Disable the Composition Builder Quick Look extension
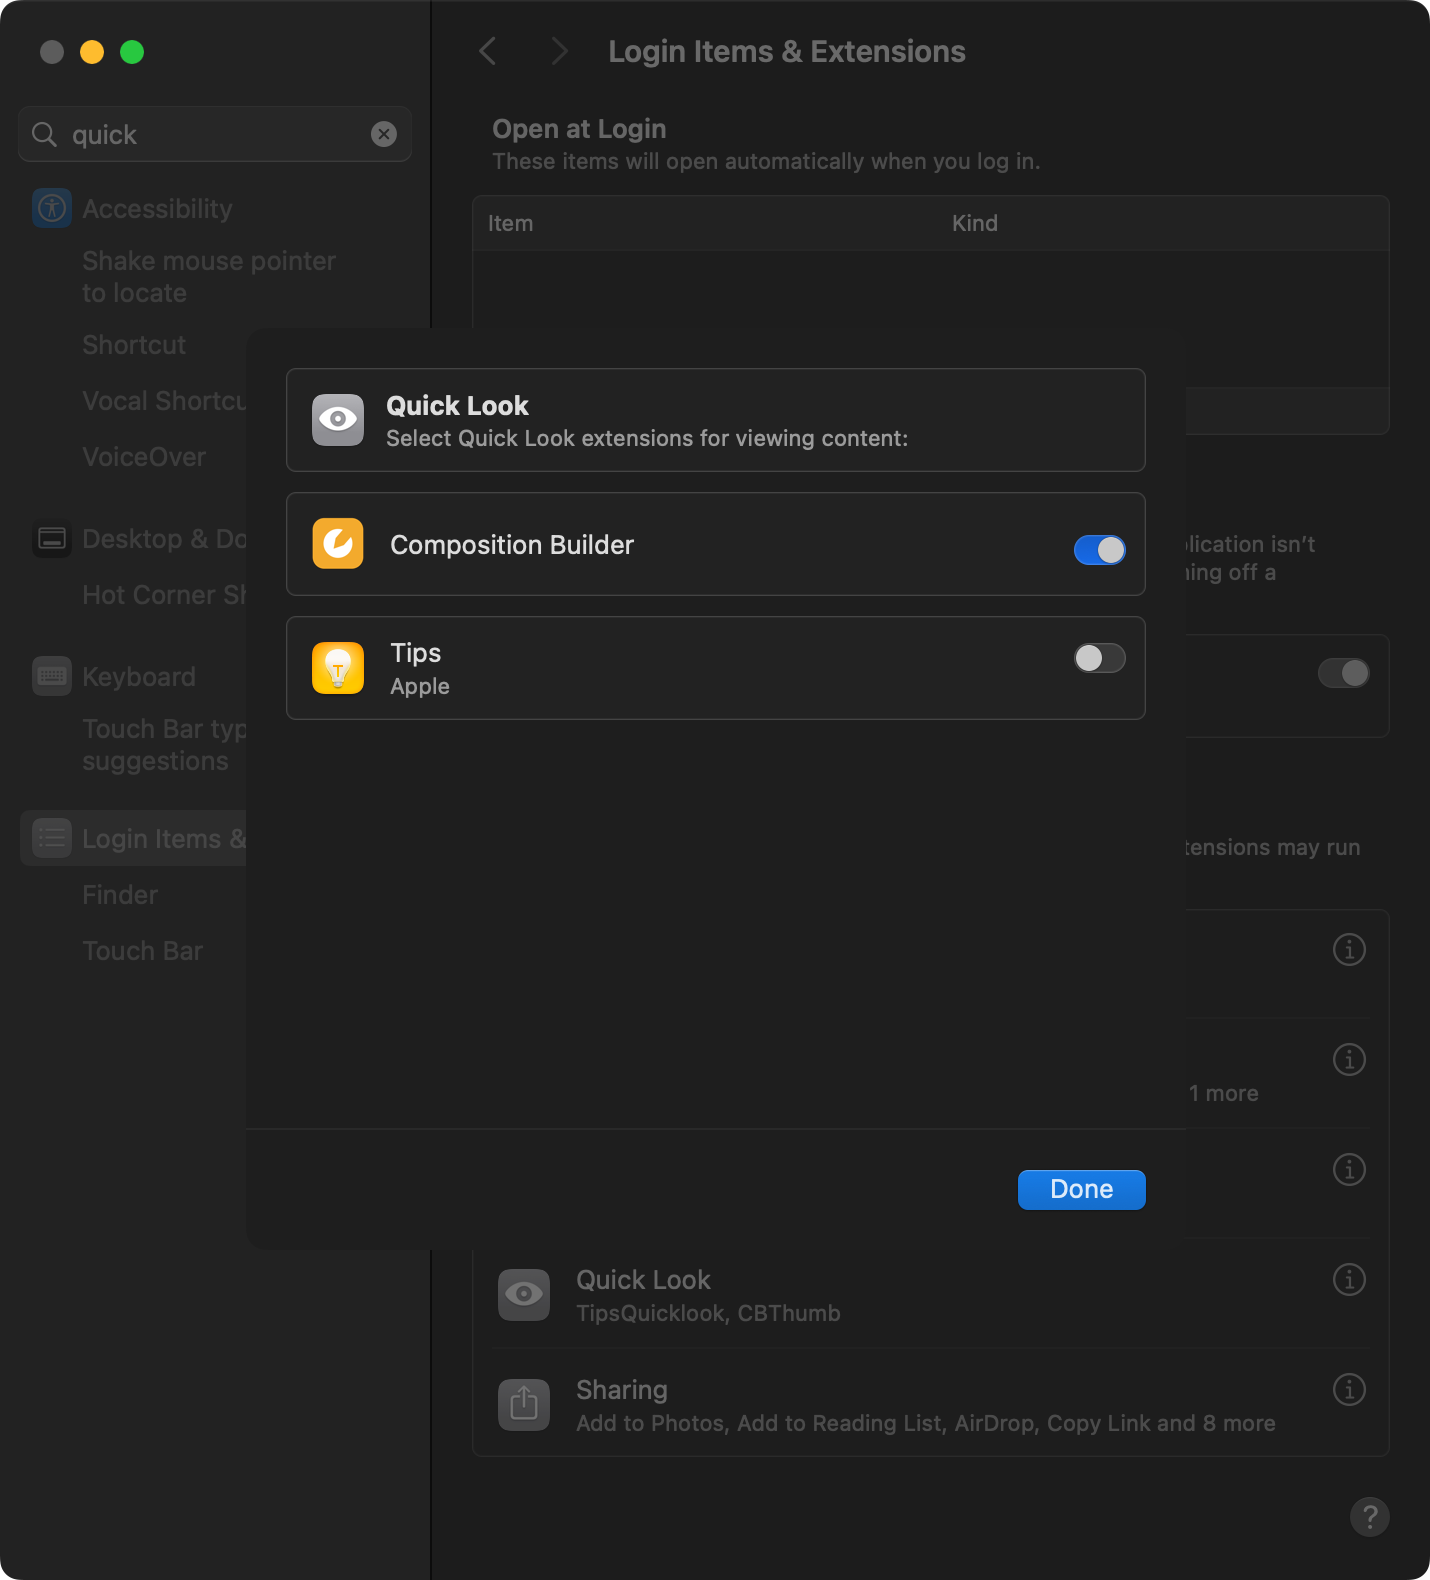Screen dimensions: 1430x1580 point(1100,550)
